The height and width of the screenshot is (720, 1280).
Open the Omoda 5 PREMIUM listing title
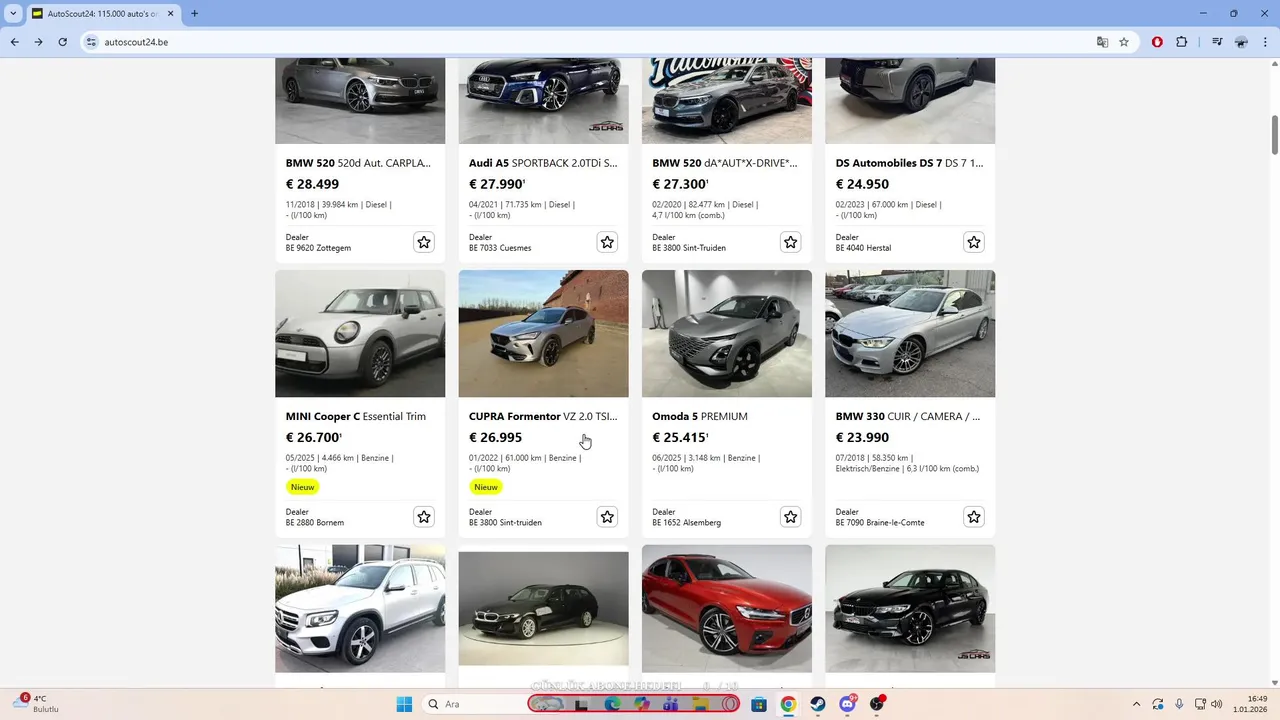pos(700,416)
